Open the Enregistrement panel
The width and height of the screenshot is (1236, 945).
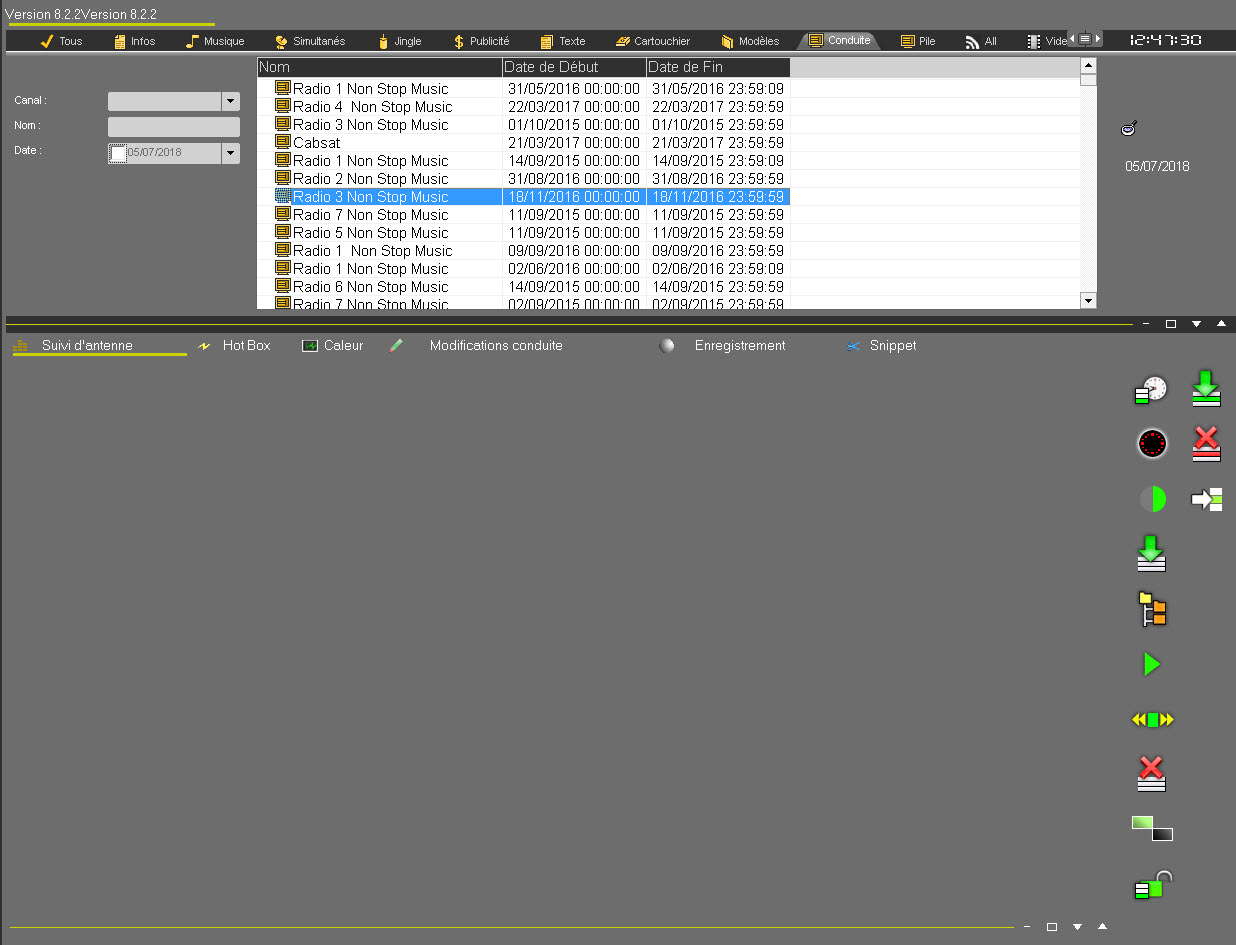click(x=739, y=346)
